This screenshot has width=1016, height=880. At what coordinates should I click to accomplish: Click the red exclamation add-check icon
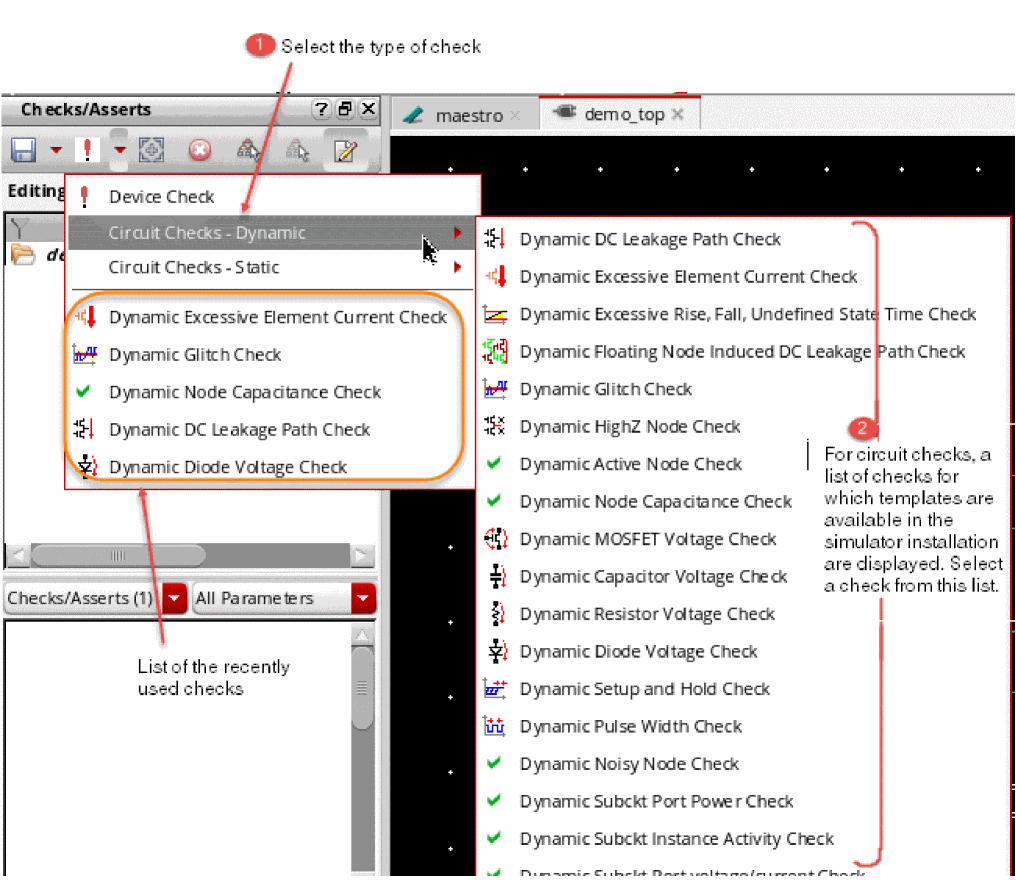click(x=87, y=150)
